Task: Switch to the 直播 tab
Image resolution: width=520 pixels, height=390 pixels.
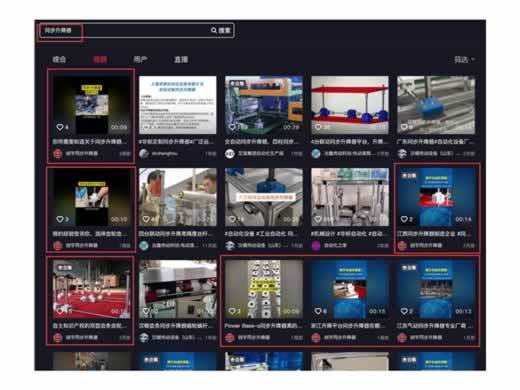Action: [x=181, y=60]
